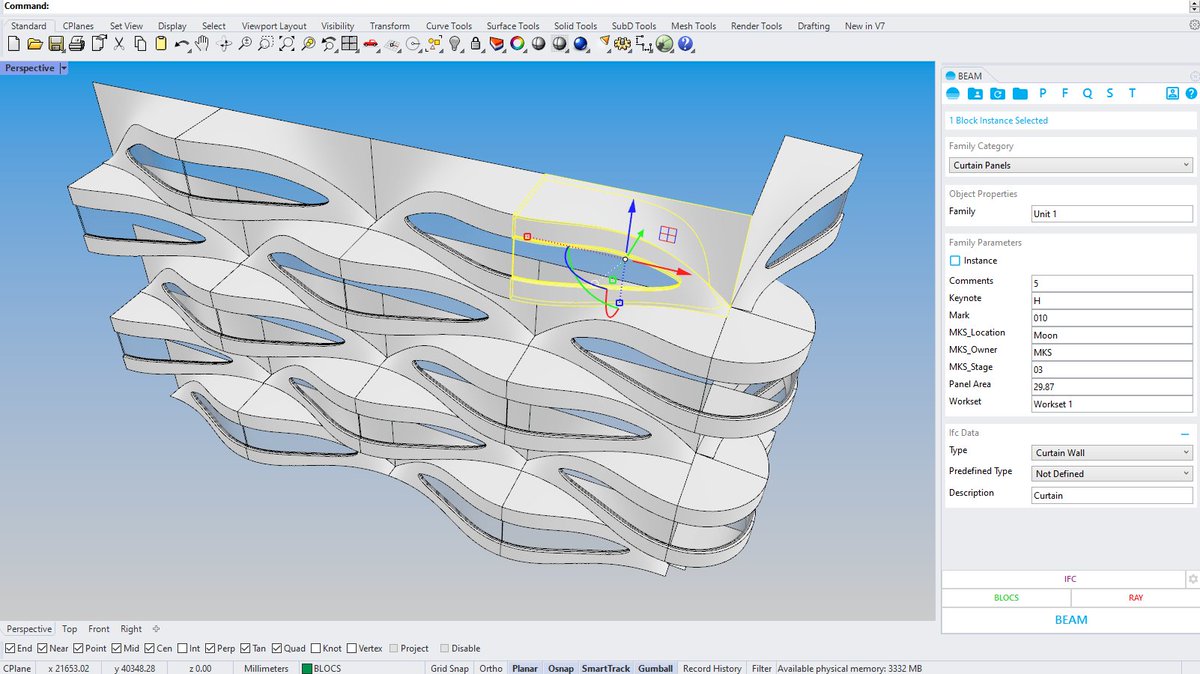Click the red car icon
Image resolution: width=1200 pixels, height=674 pixels.
click(x=370, y=44)
